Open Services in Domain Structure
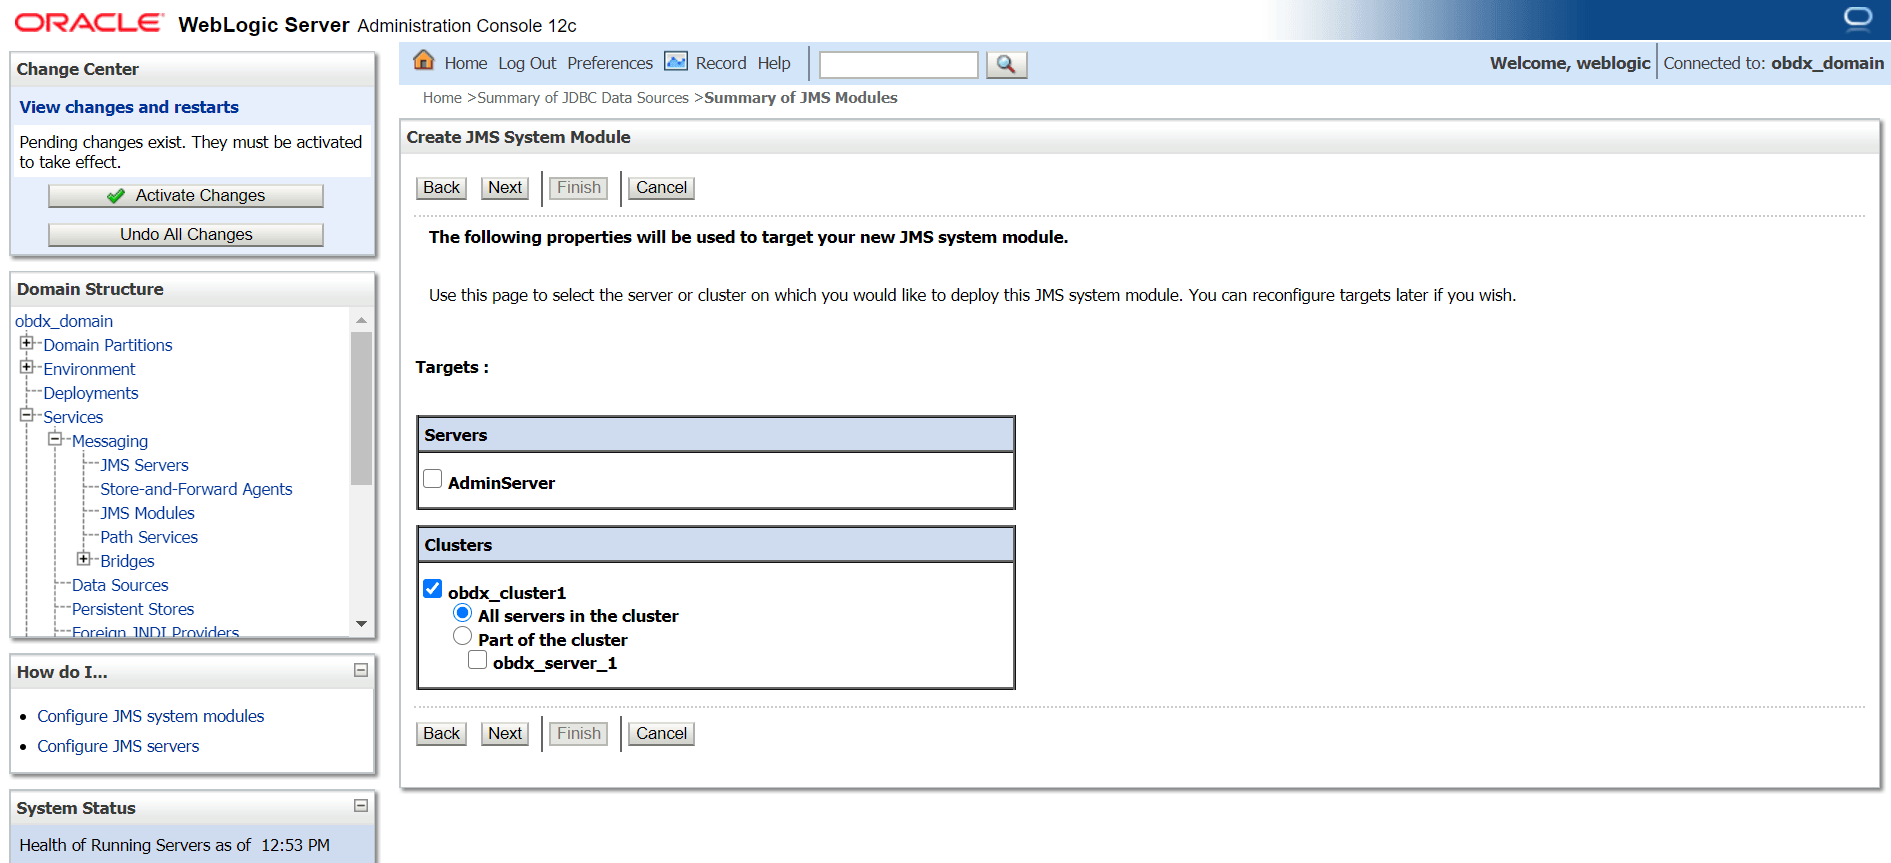The image size is (1891, 863). [73, 417]
